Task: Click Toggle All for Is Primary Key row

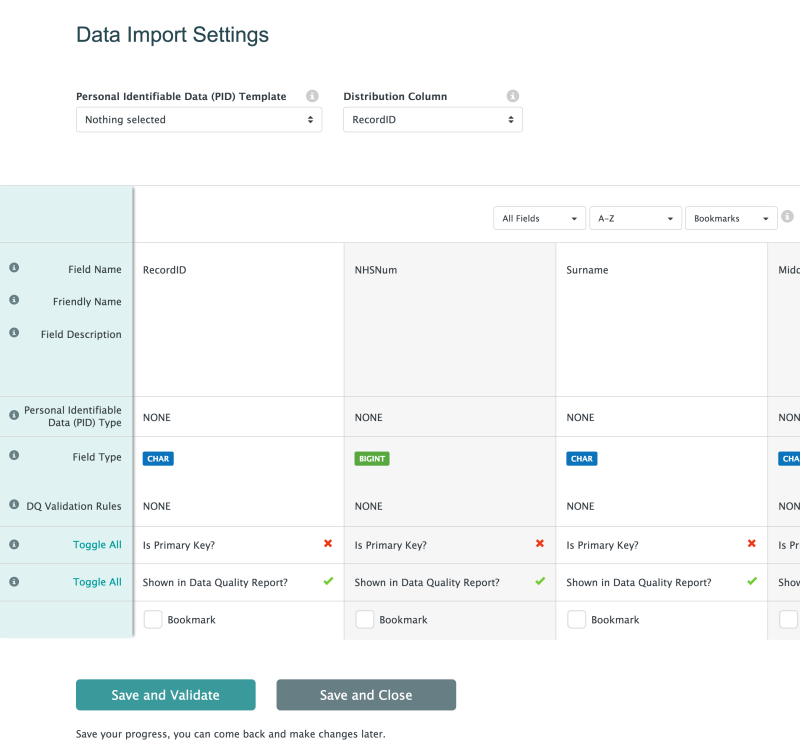Action: coord(97,544)
